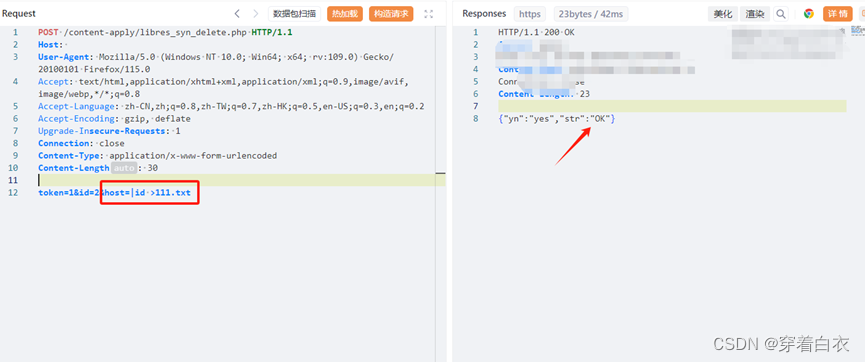This screenshot has width=865, height=362.
Task: Click the POST request line in editor
Action: (x=165, y=32)
